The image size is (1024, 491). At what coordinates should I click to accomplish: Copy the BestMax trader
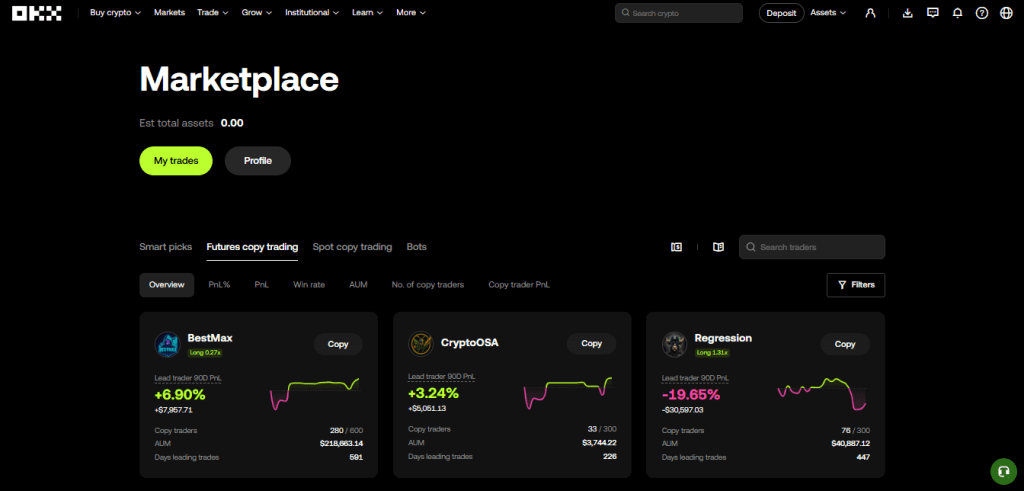338,344
